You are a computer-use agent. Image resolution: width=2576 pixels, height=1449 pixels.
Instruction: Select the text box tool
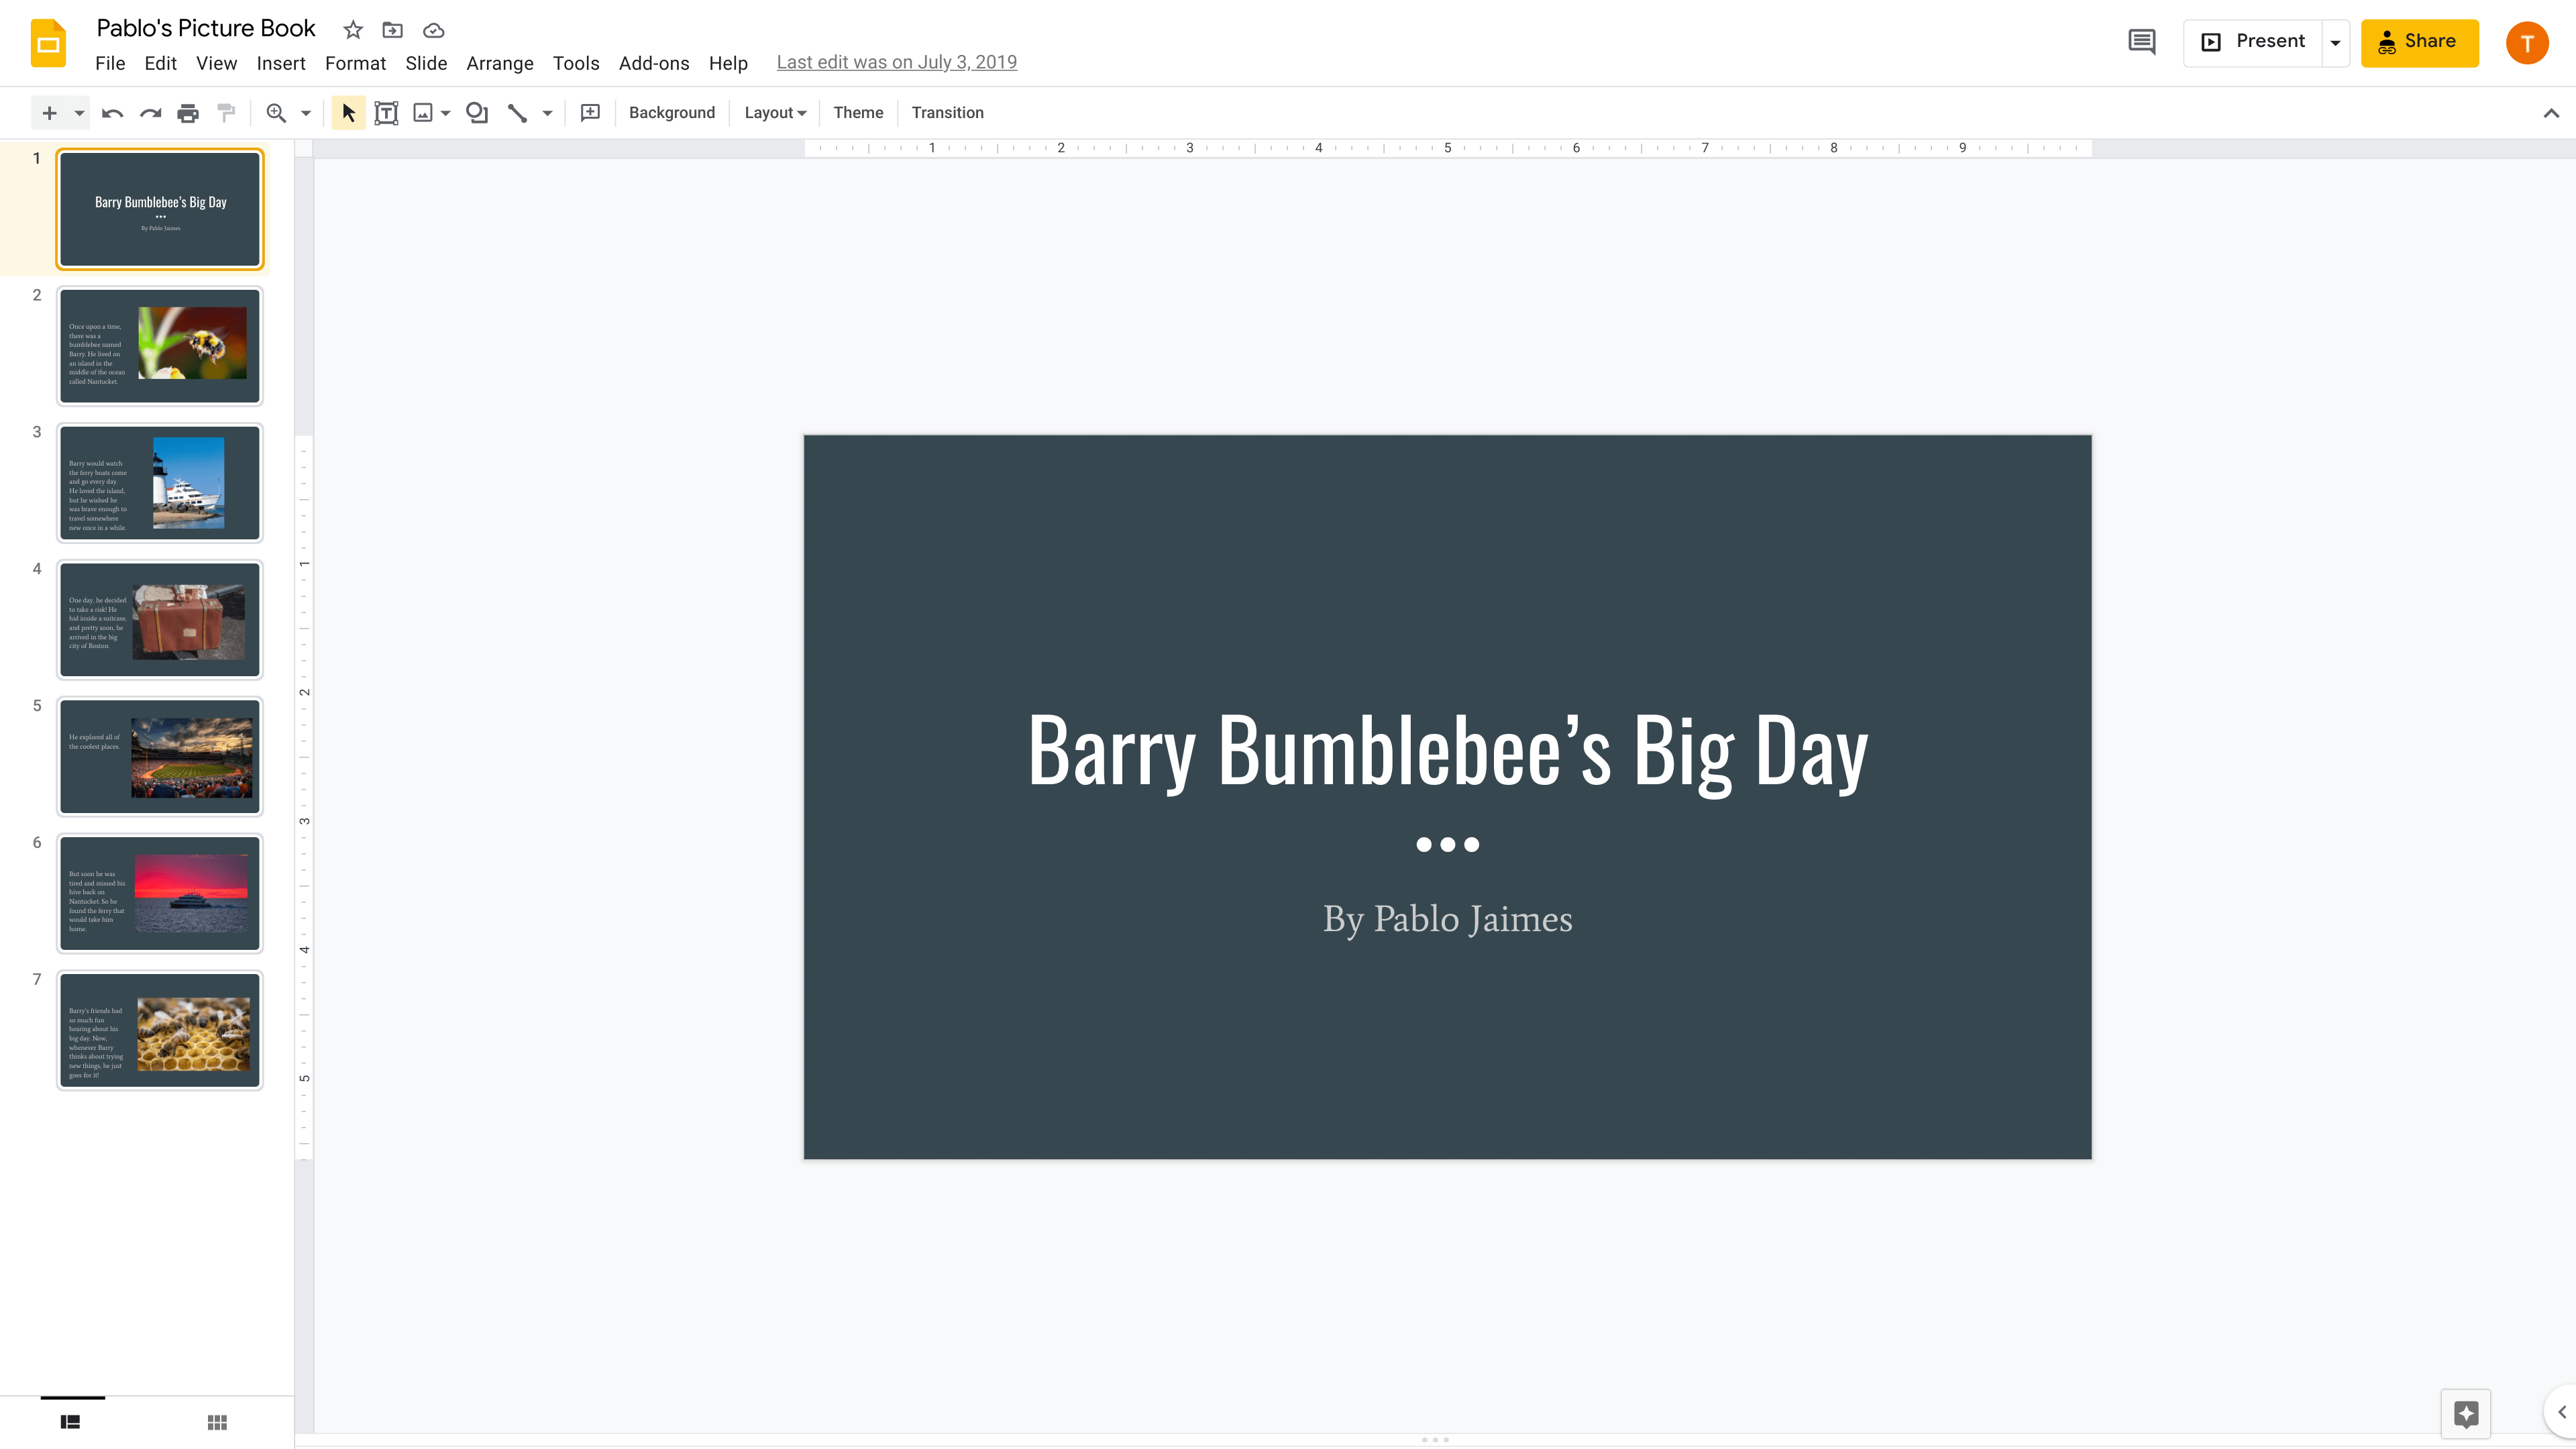(x=386, y=113)
